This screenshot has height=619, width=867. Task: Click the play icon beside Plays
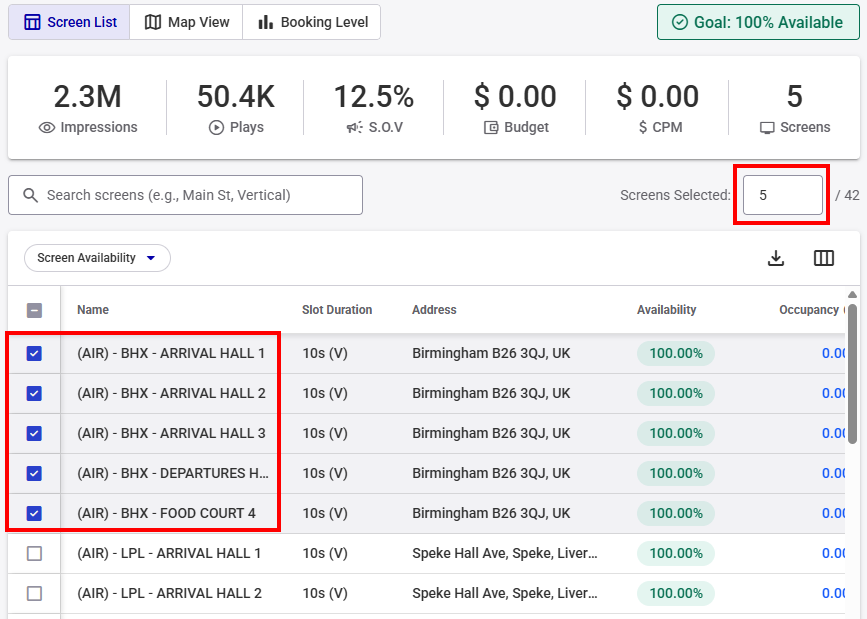(216, 128)
